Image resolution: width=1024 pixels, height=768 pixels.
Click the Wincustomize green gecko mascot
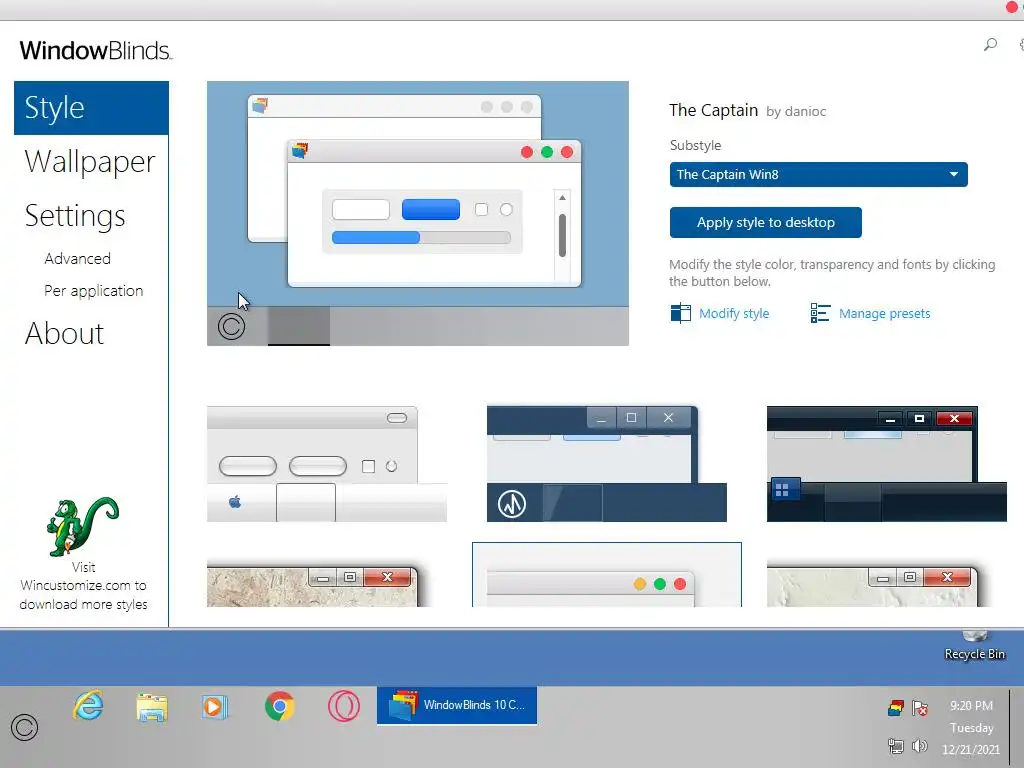pyautogui.click(x=83, y=526)
